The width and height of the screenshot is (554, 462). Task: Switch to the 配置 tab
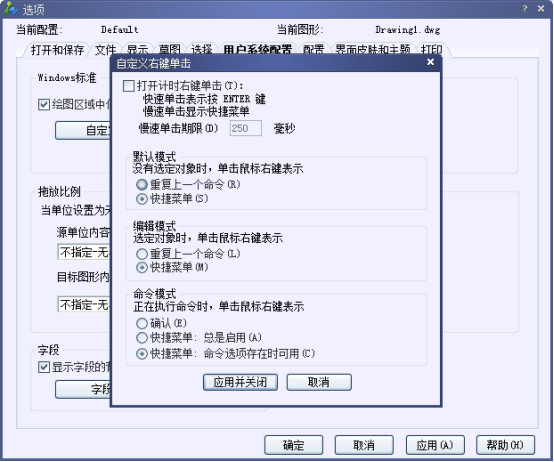tap(313, 50)
